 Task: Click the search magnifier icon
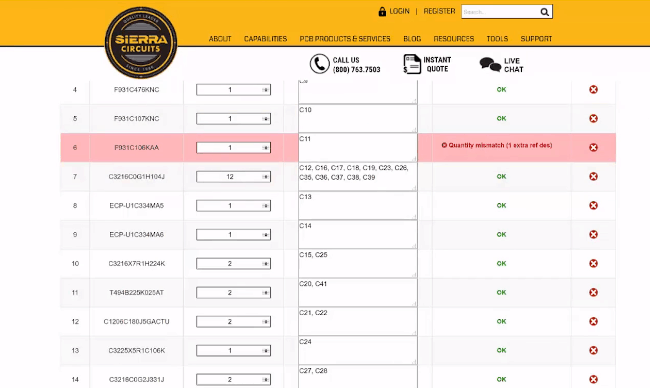click(x=544, y=12)
